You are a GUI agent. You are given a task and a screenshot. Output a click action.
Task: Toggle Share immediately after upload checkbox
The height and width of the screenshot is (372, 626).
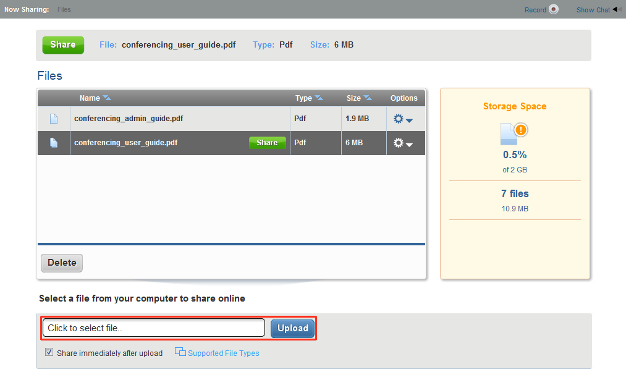49,352
